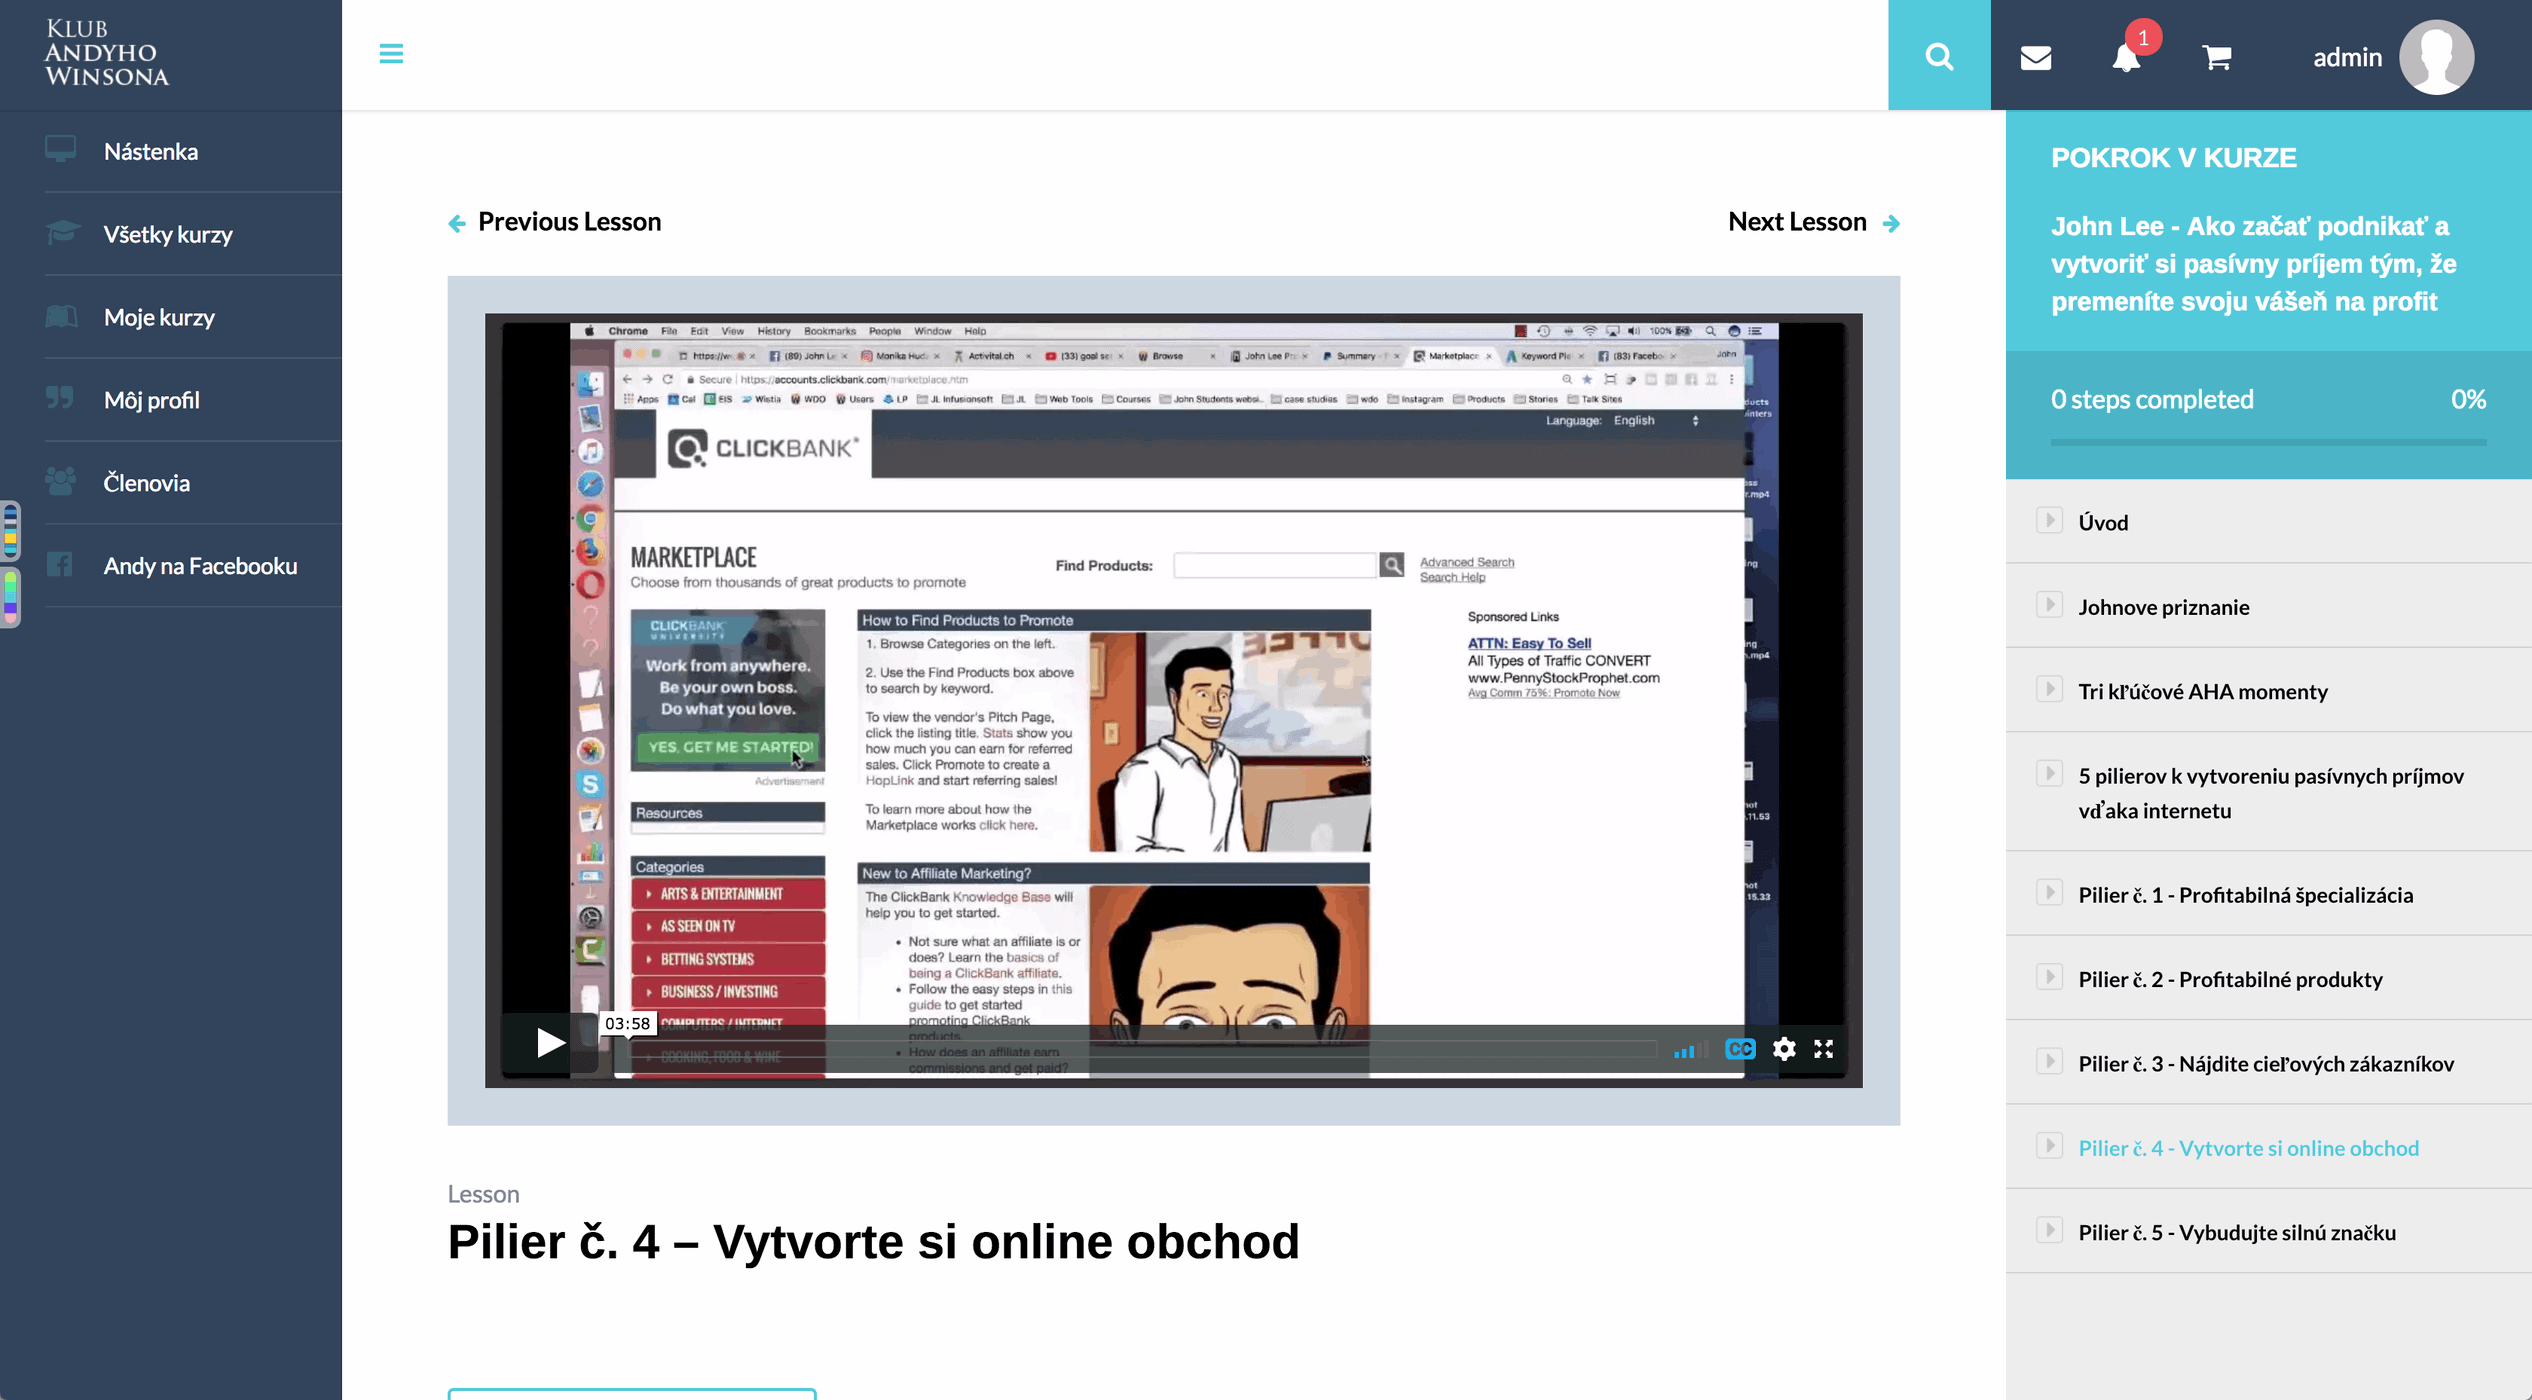Open the shopping cart icon

click(x=2216, y=57)
